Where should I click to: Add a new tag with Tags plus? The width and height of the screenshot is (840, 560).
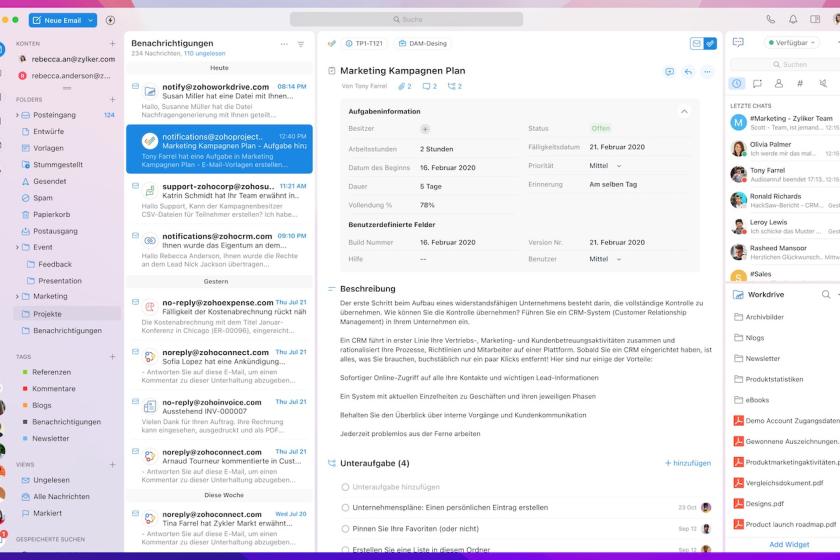[x=112, y=356]
